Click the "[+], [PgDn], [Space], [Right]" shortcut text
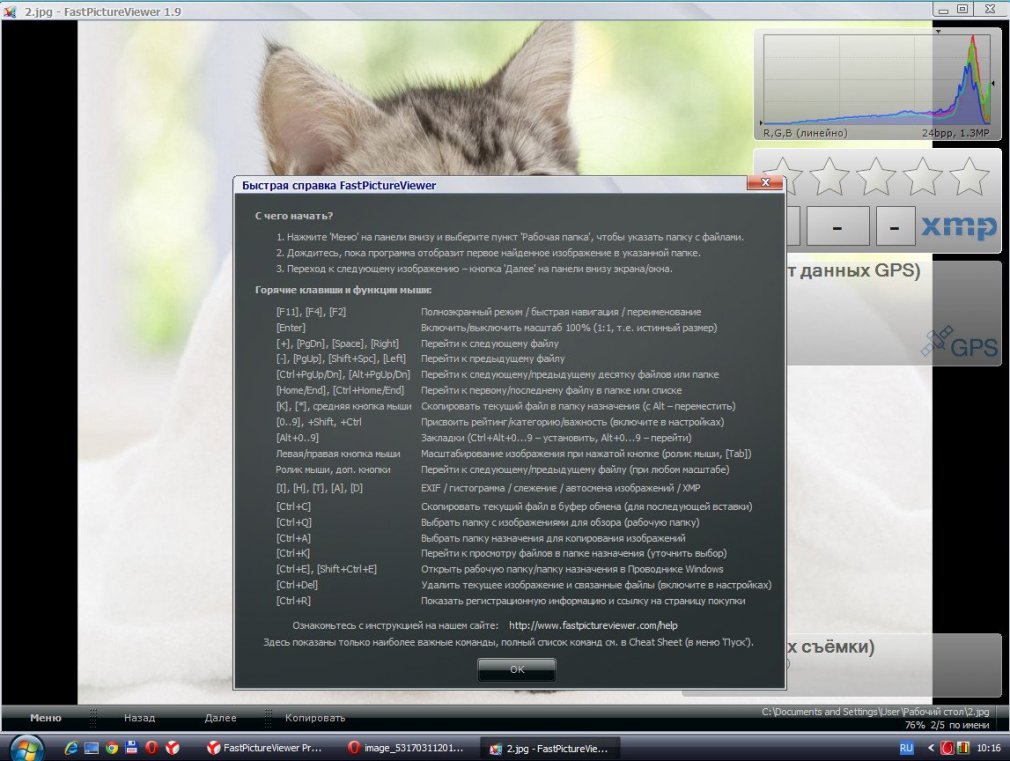Screen dimensions: 1010x761 pos(338,343)
